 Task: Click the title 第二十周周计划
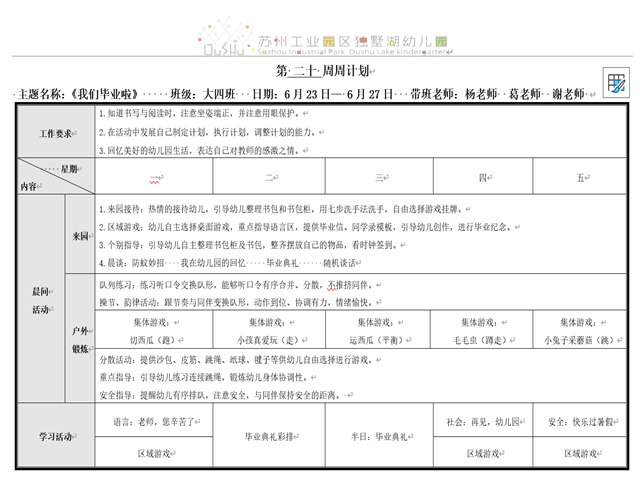point(324,71)
